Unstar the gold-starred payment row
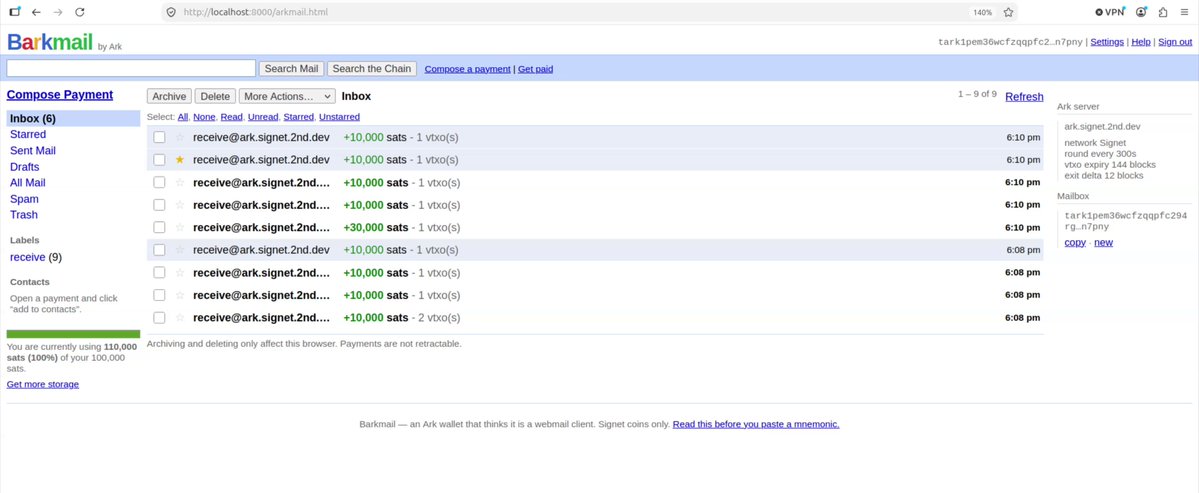This screenshot has width=1199, height=493. [x=180, y=160]
